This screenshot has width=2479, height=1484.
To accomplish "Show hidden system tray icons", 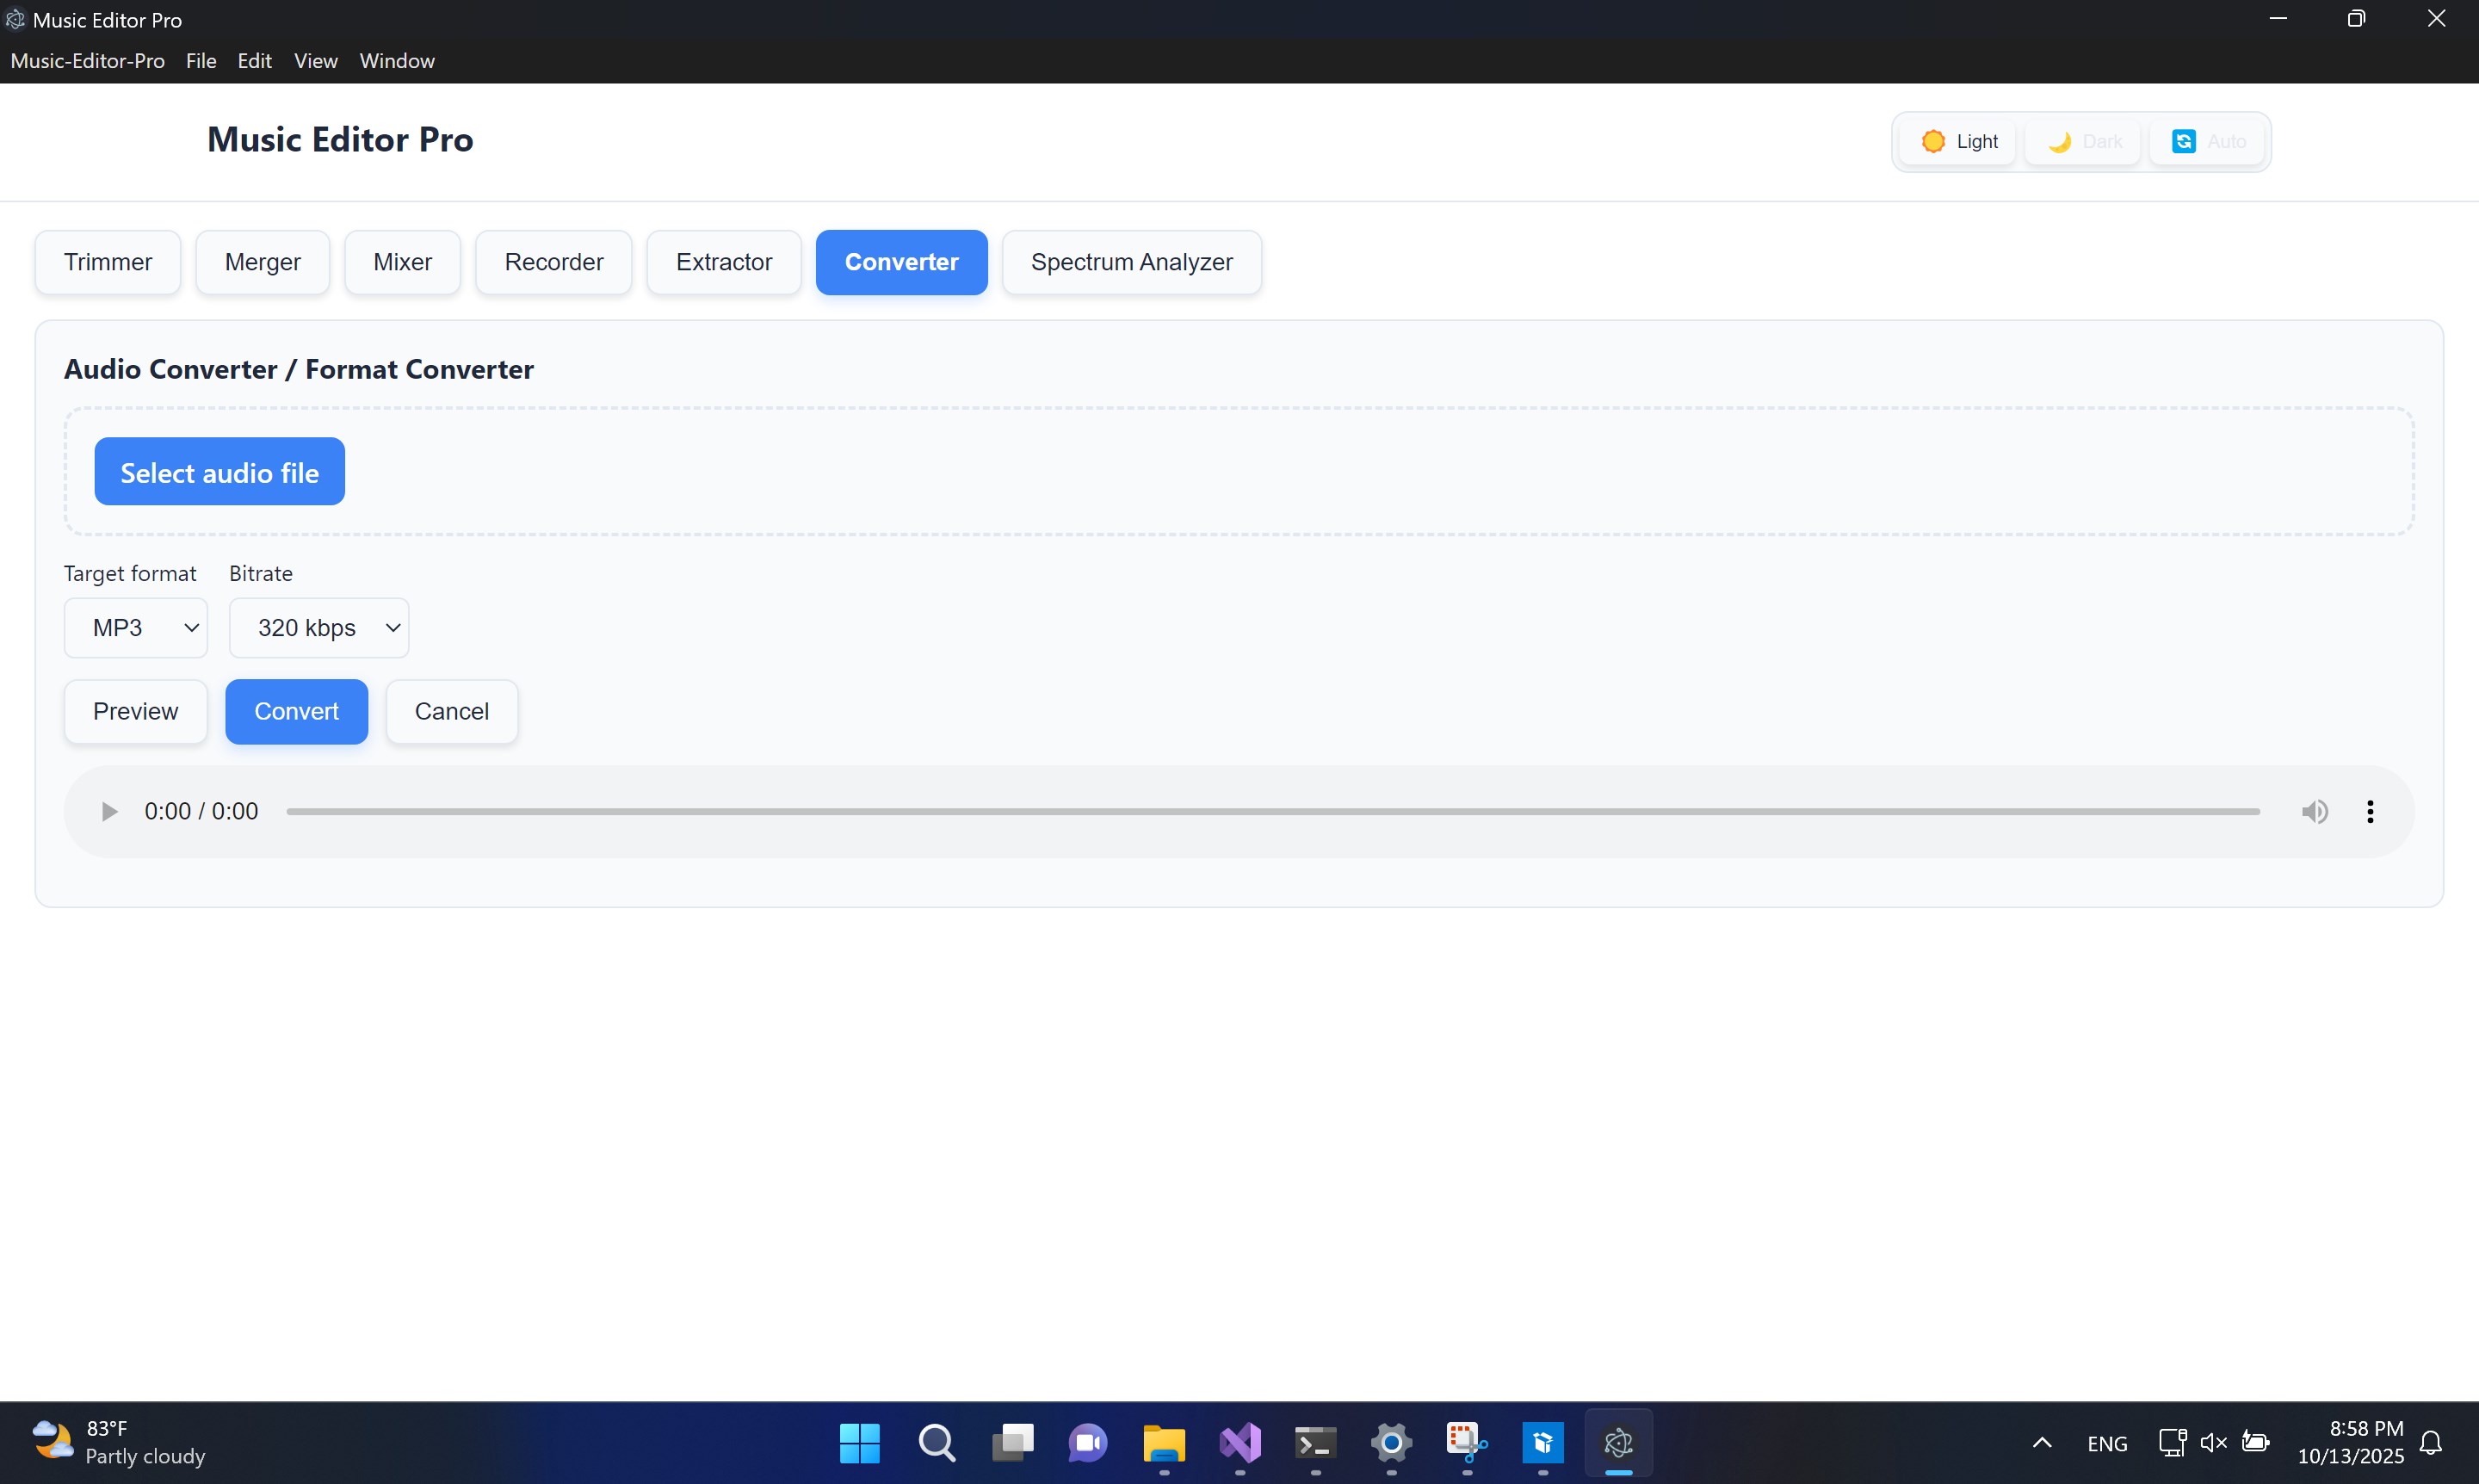I will pos(2042,1443).
